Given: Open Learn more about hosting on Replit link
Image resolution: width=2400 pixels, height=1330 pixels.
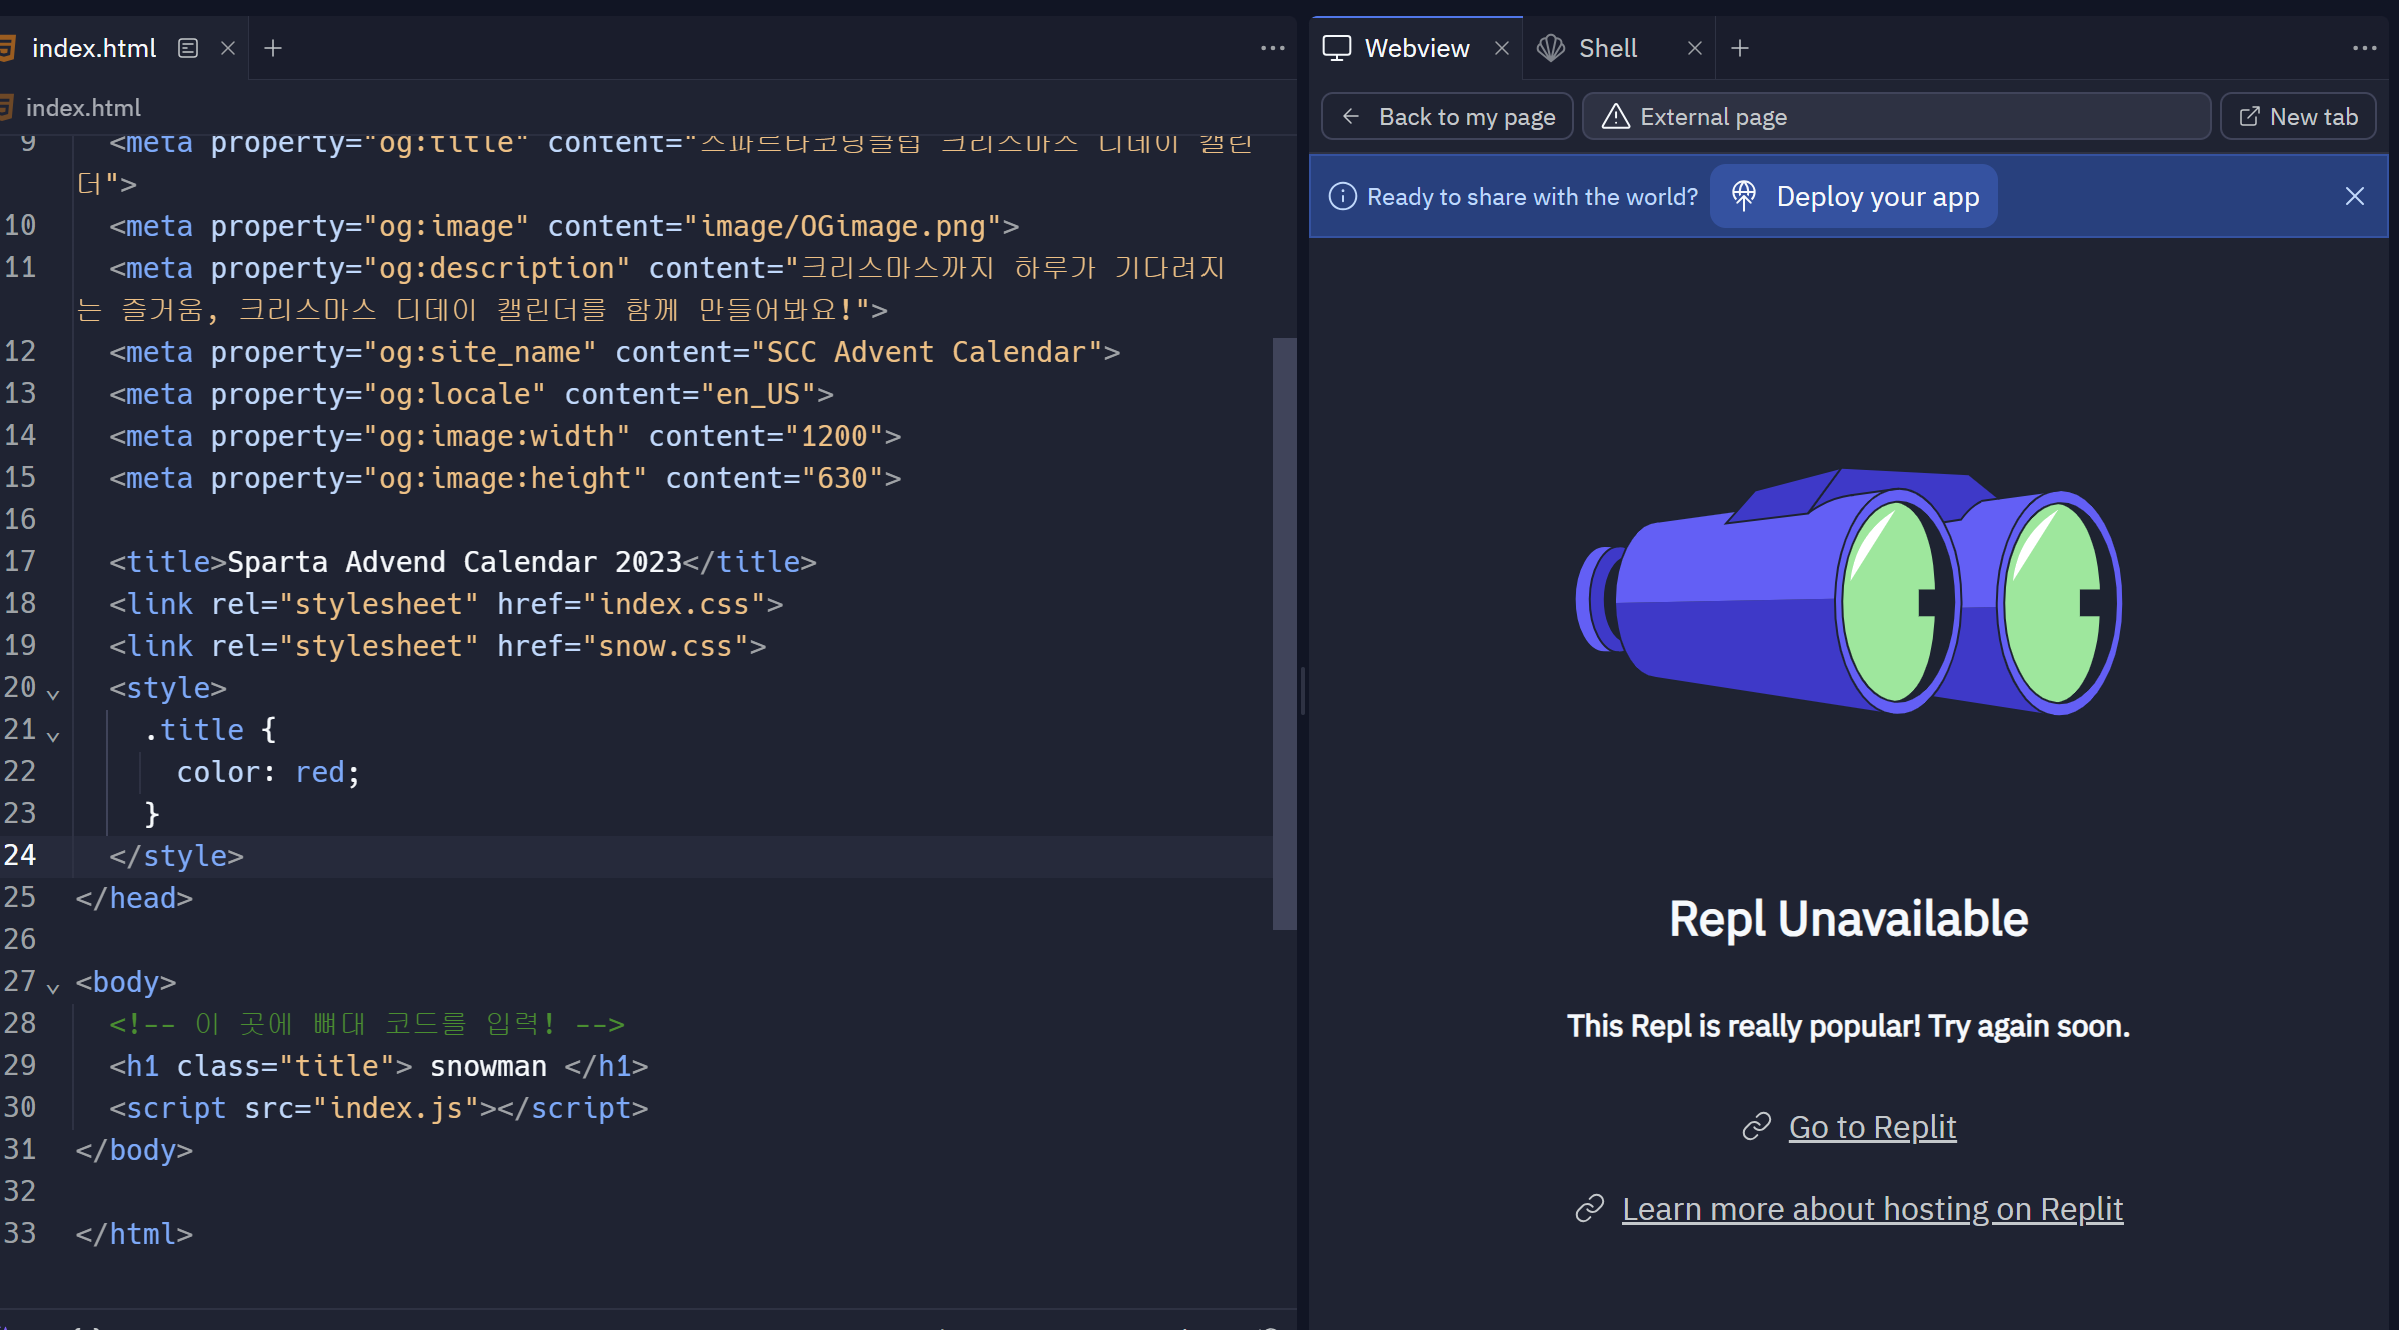Looking at the screenshot, I should click(1872, 1209).
